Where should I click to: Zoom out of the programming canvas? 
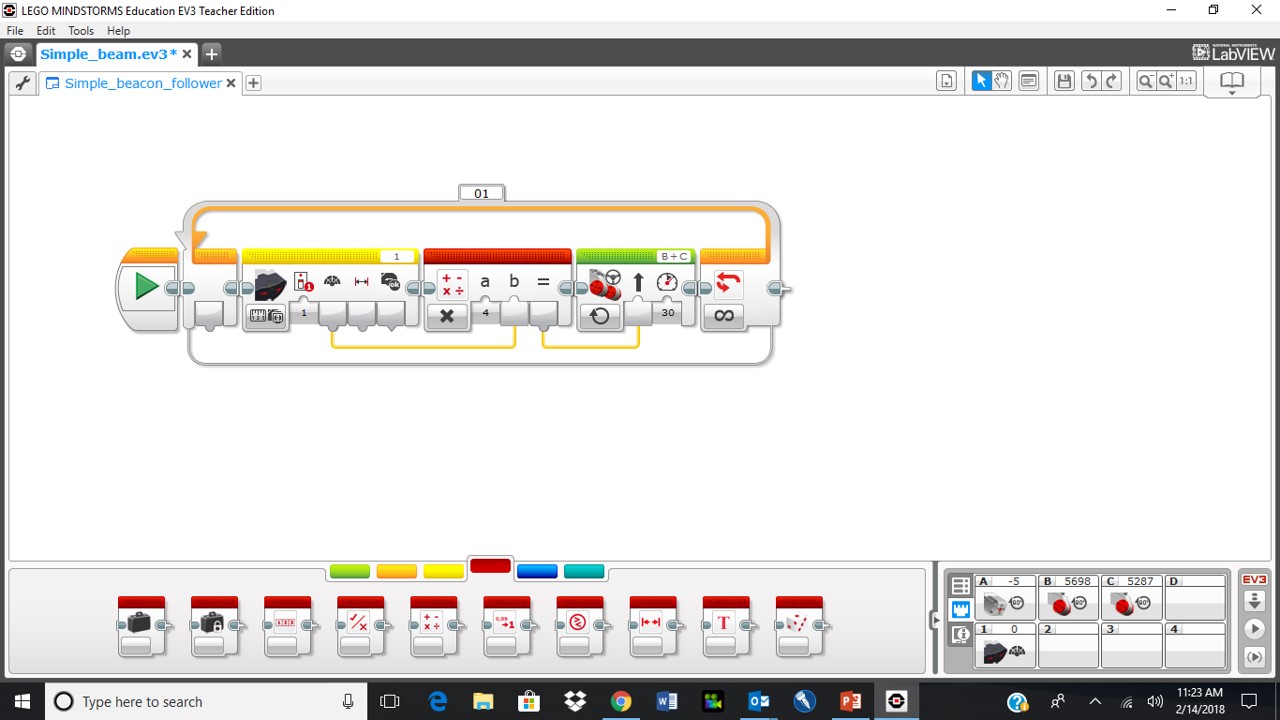tap(1146, 81)
